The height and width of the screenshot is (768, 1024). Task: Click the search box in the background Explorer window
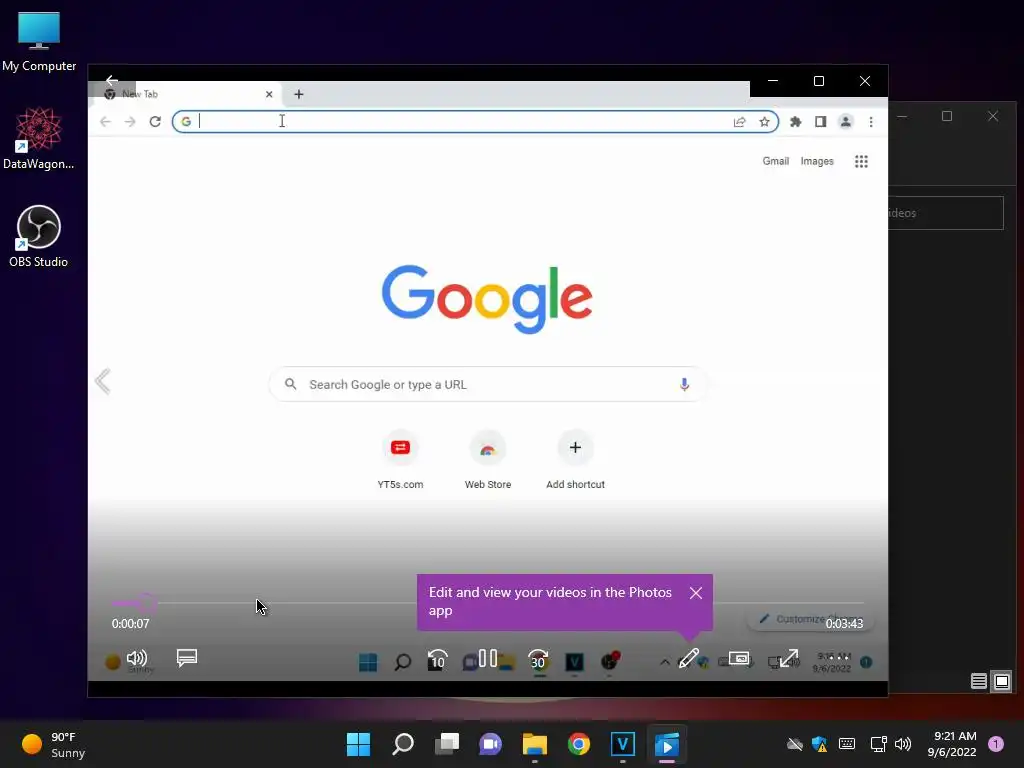(946, 213)
